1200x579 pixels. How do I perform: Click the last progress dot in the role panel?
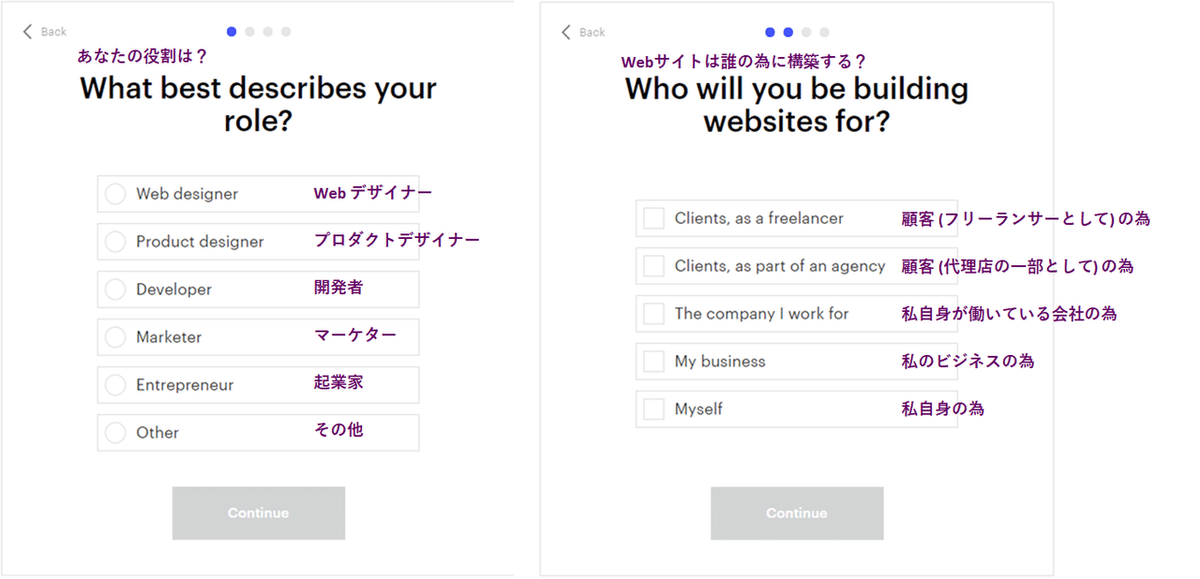click(286, 32)
